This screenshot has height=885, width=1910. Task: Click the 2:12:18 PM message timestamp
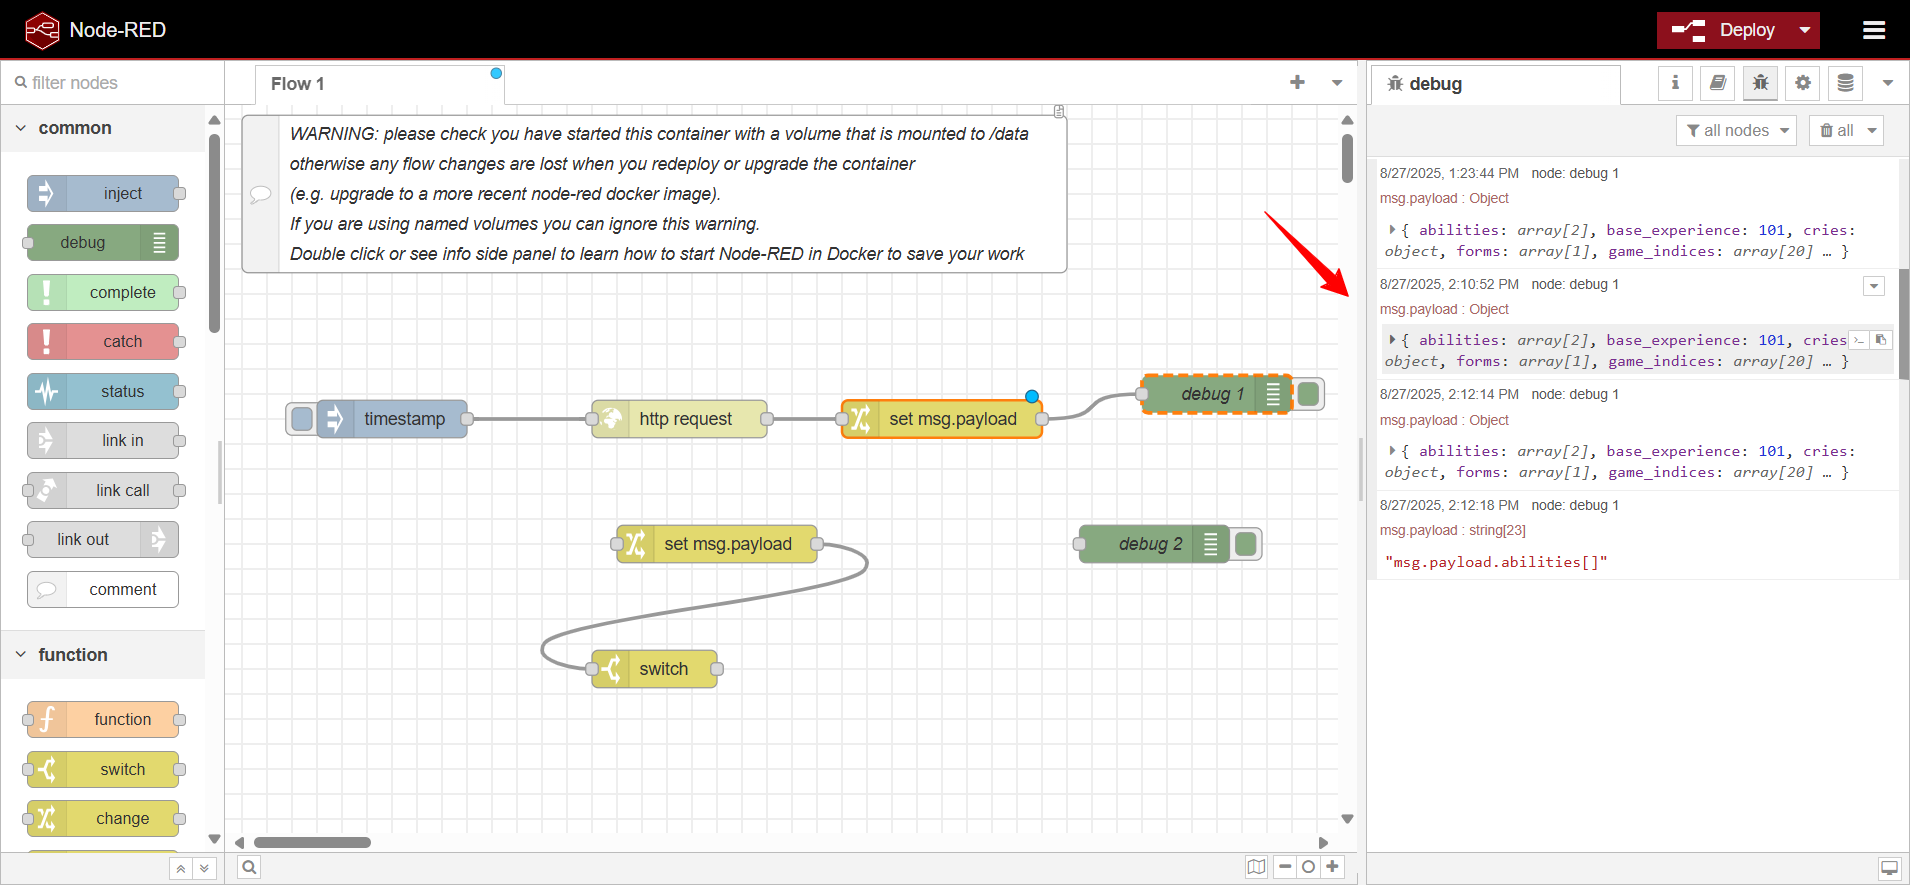click(1449, 505)
